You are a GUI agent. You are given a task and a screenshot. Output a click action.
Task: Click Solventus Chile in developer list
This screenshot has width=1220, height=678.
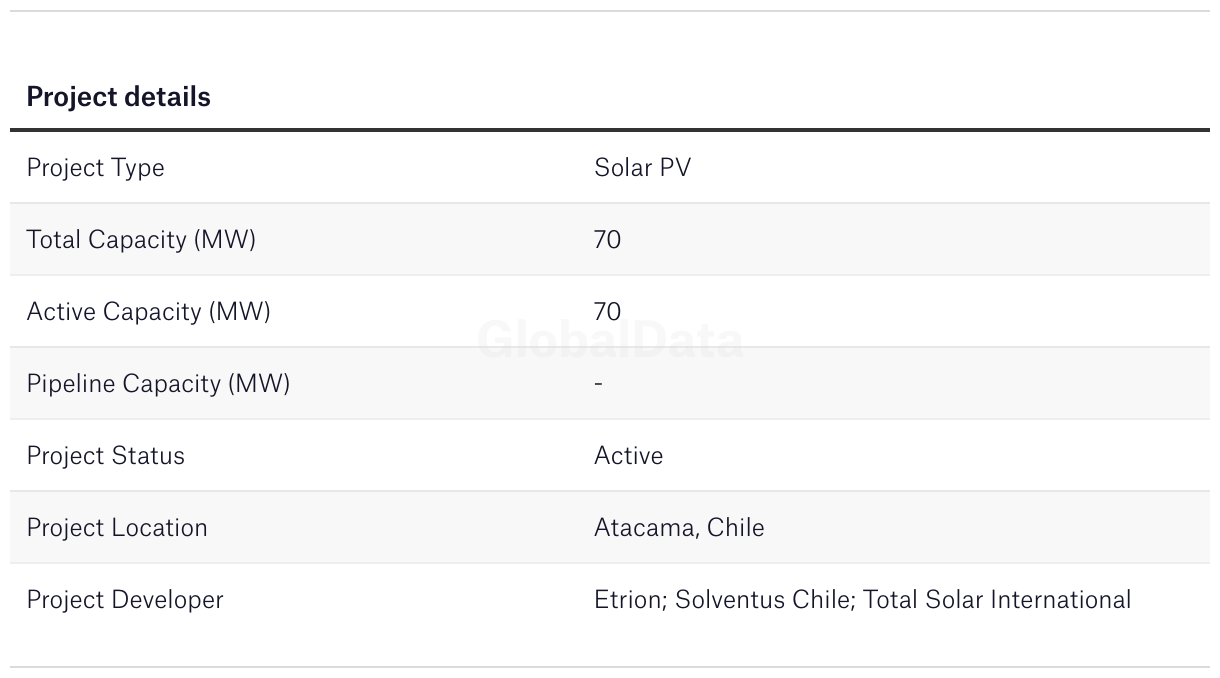pyautogui.click(x=763, y=600)
